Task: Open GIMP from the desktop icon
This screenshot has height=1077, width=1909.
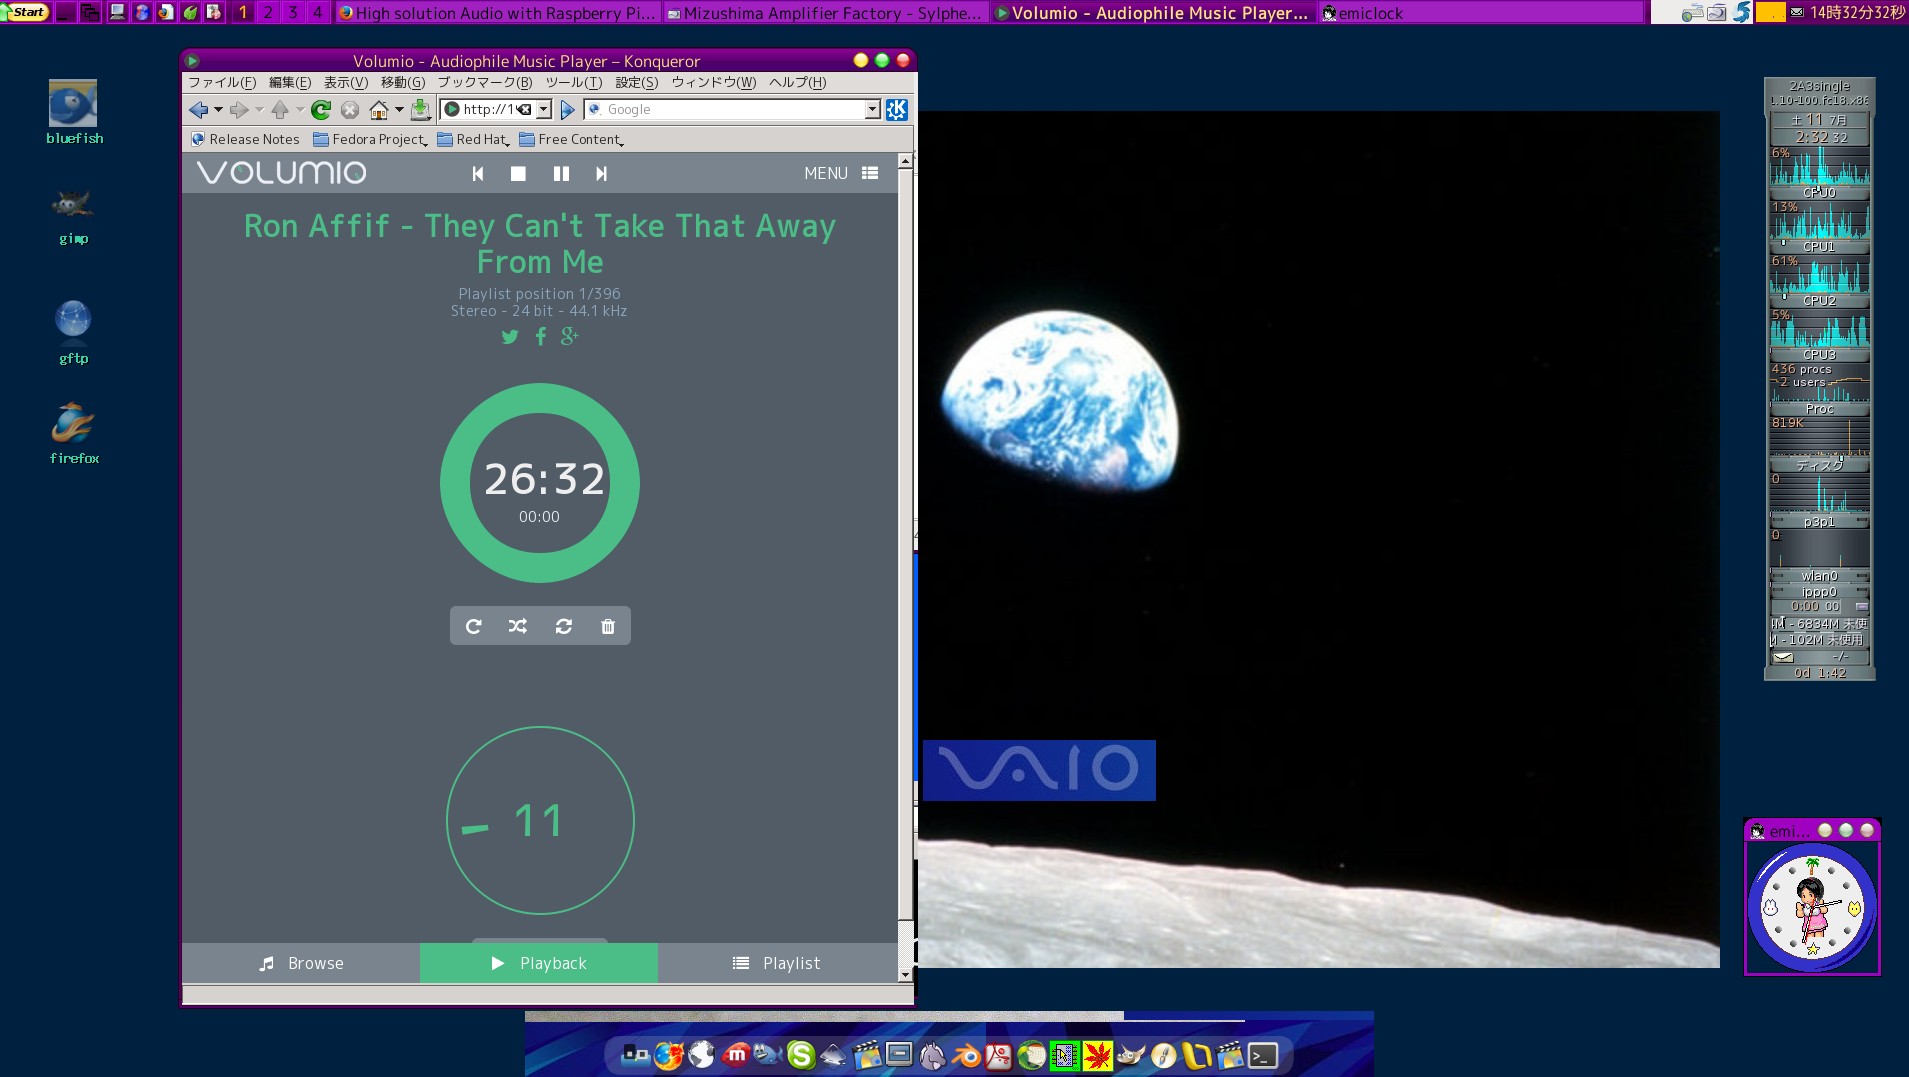Action: point(73,207)
